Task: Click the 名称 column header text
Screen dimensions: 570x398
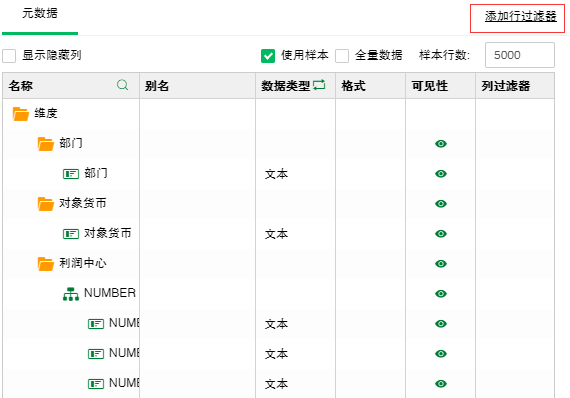Action: point(21,86)
